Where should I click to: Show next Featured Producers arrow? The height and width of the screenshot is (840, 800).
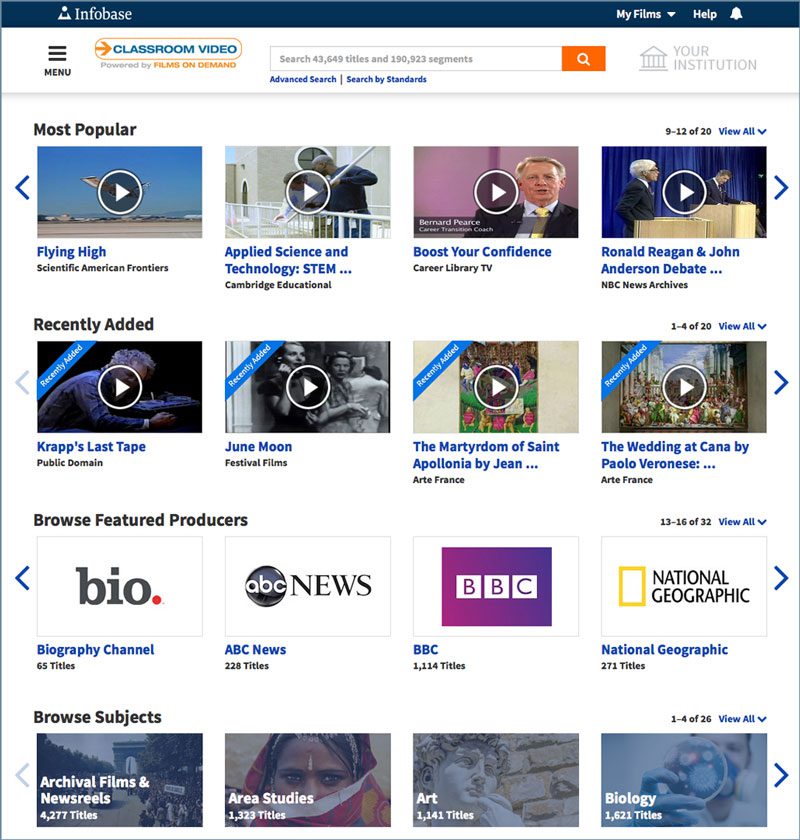(781, 578)
